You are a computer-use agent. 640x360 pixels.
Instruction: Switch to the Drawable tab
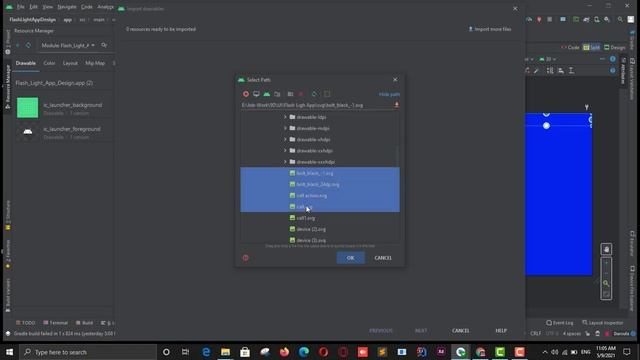(26, 63)
